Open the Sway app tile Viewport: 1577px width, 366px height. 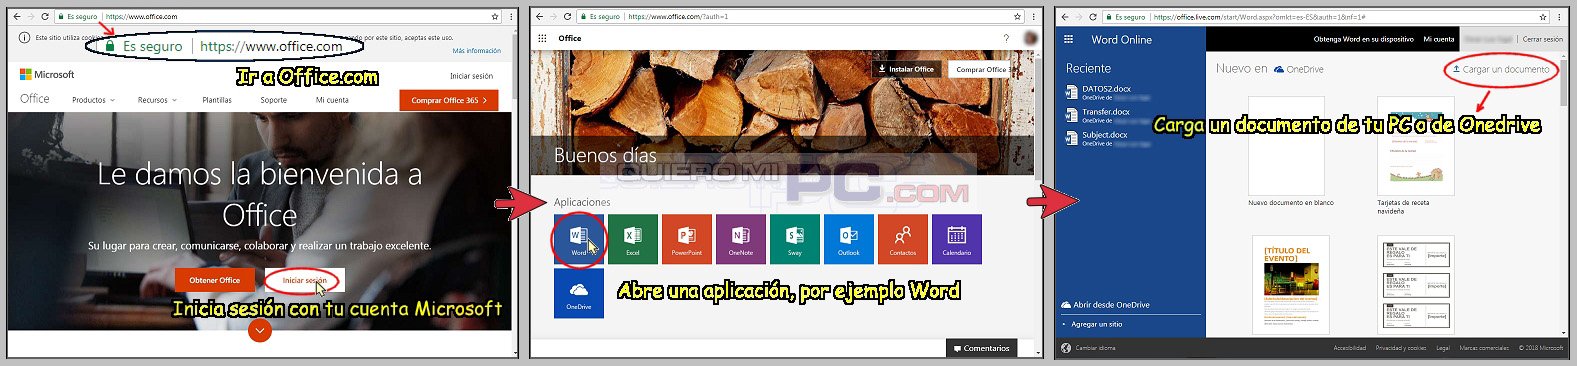(795, 239)
